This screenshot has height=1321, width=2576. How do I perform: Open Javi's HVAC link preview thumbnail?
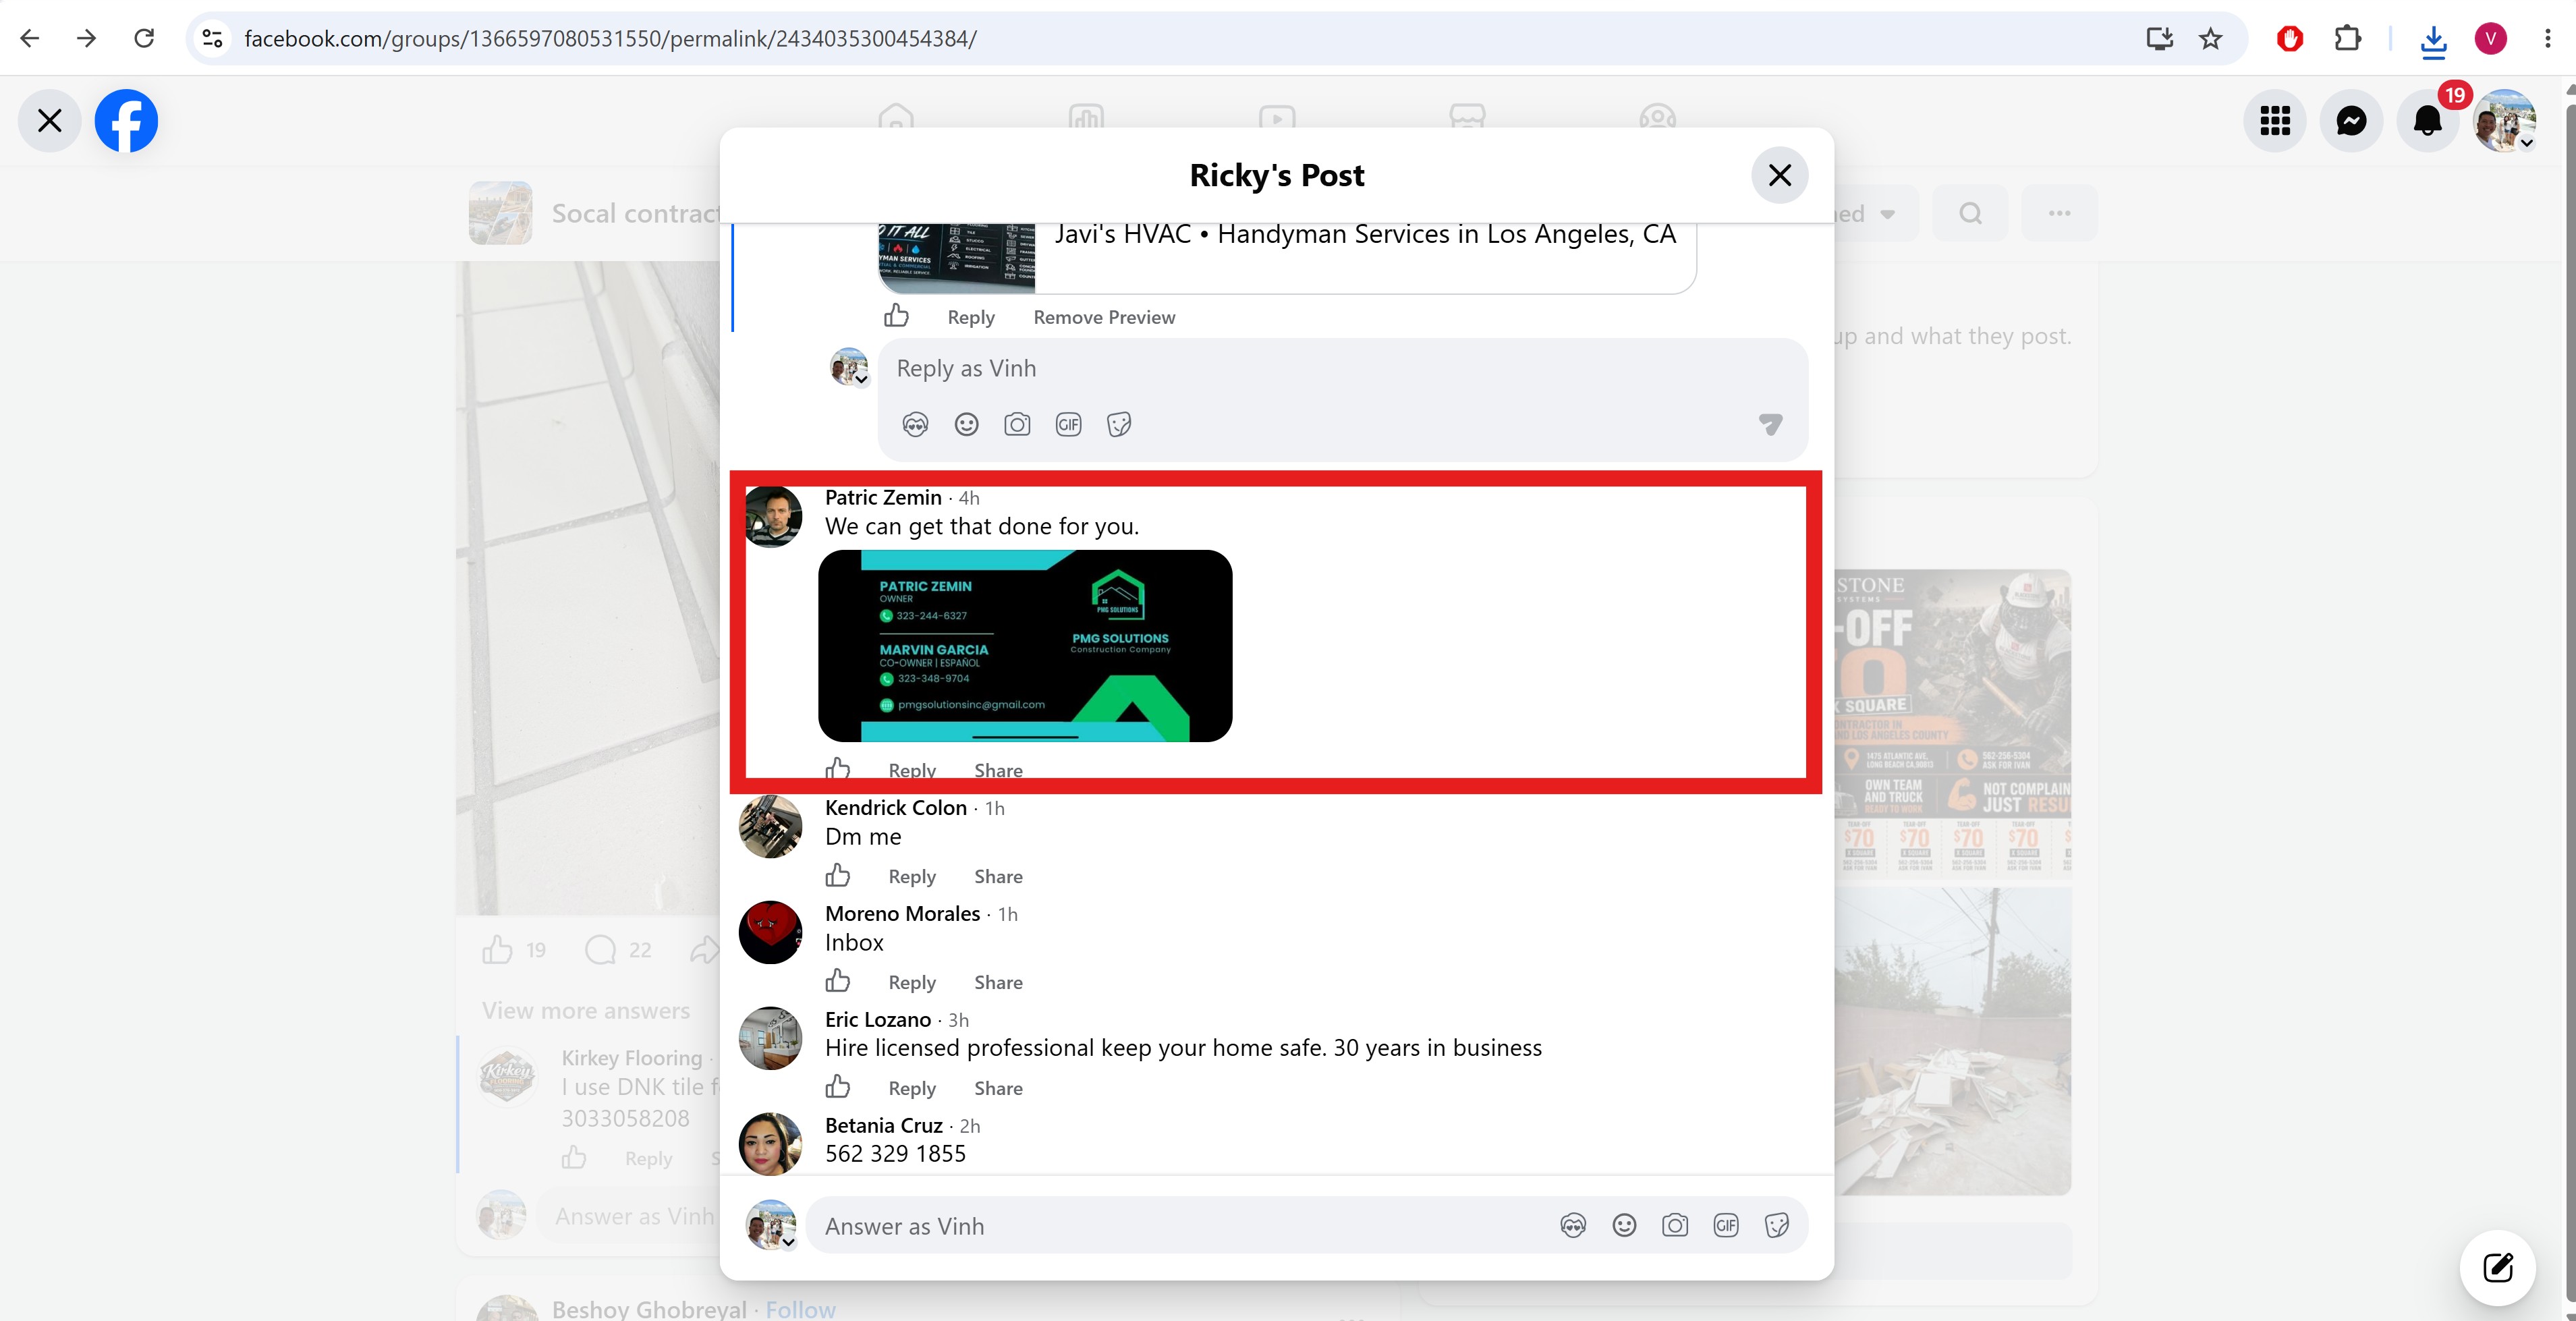coord(956,258)
